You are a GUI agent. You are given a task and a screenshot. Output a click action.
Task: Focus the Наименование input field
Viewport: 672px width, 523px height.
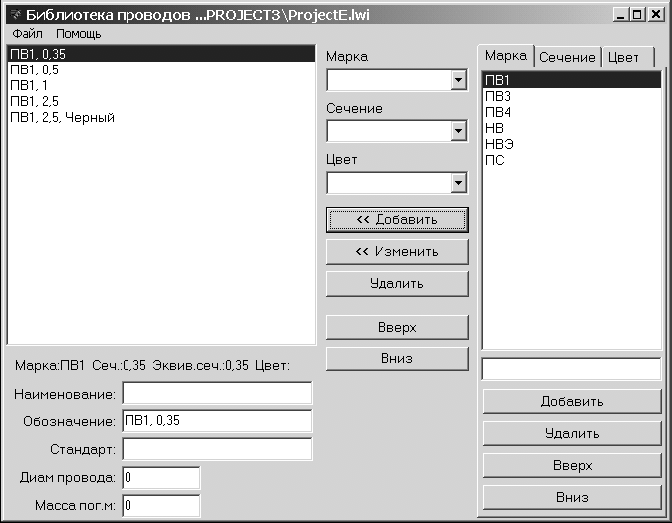pos(217,393)
